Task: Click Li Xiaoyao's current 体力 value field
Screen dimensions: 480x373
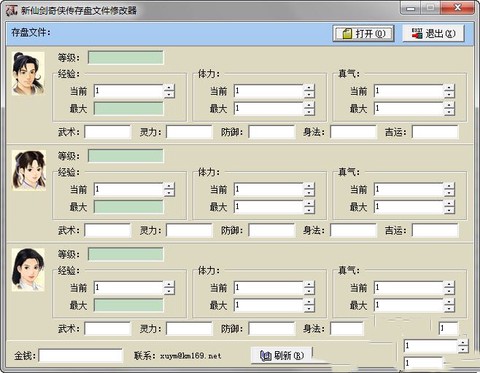Action: (x=269, y=91)
